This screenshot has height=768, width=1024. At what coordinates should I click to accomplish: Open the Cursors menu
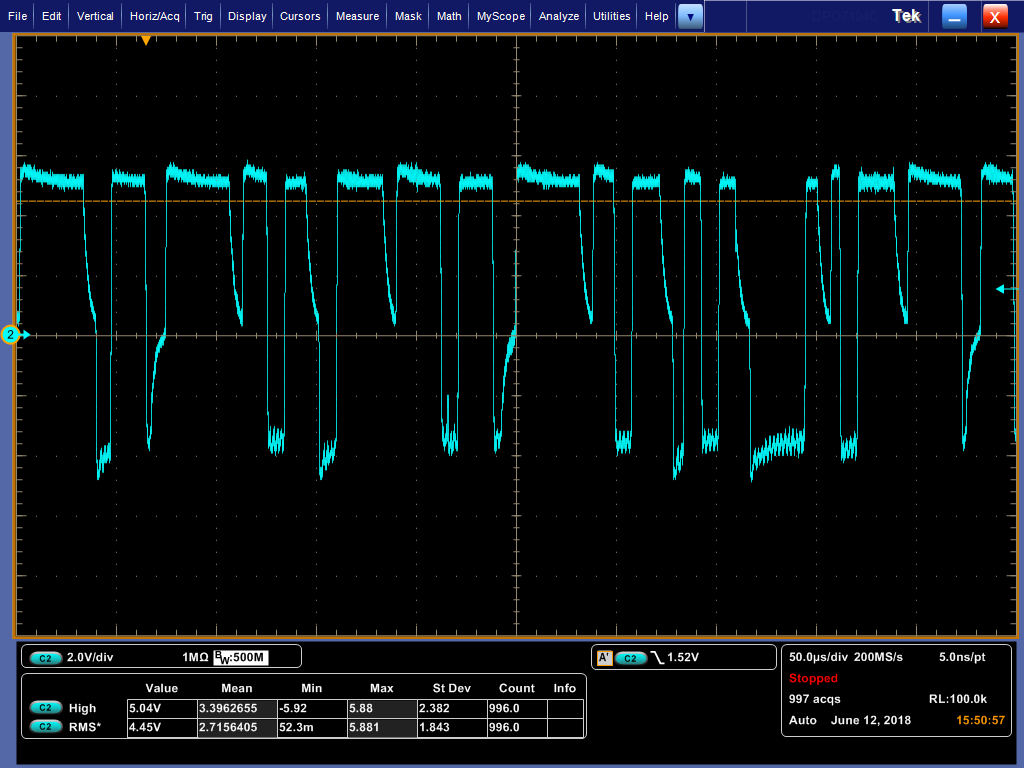(x=300, y=16)
